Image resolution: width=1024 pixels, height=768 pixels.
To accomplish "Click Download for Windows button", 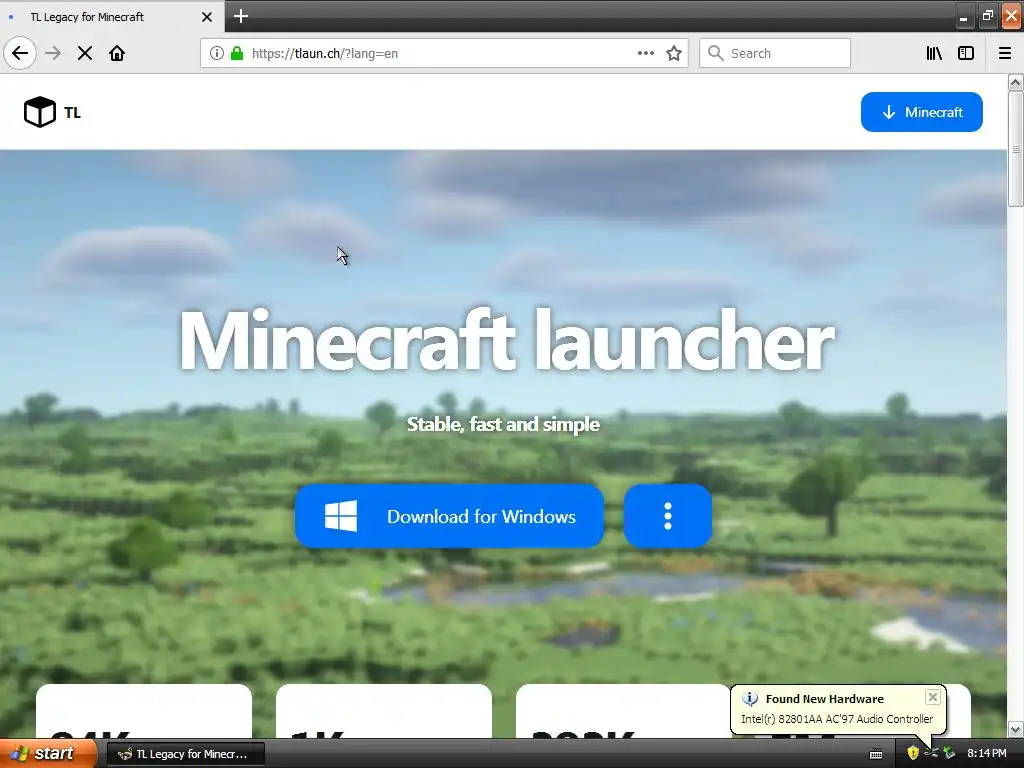I will coord(449,516).
